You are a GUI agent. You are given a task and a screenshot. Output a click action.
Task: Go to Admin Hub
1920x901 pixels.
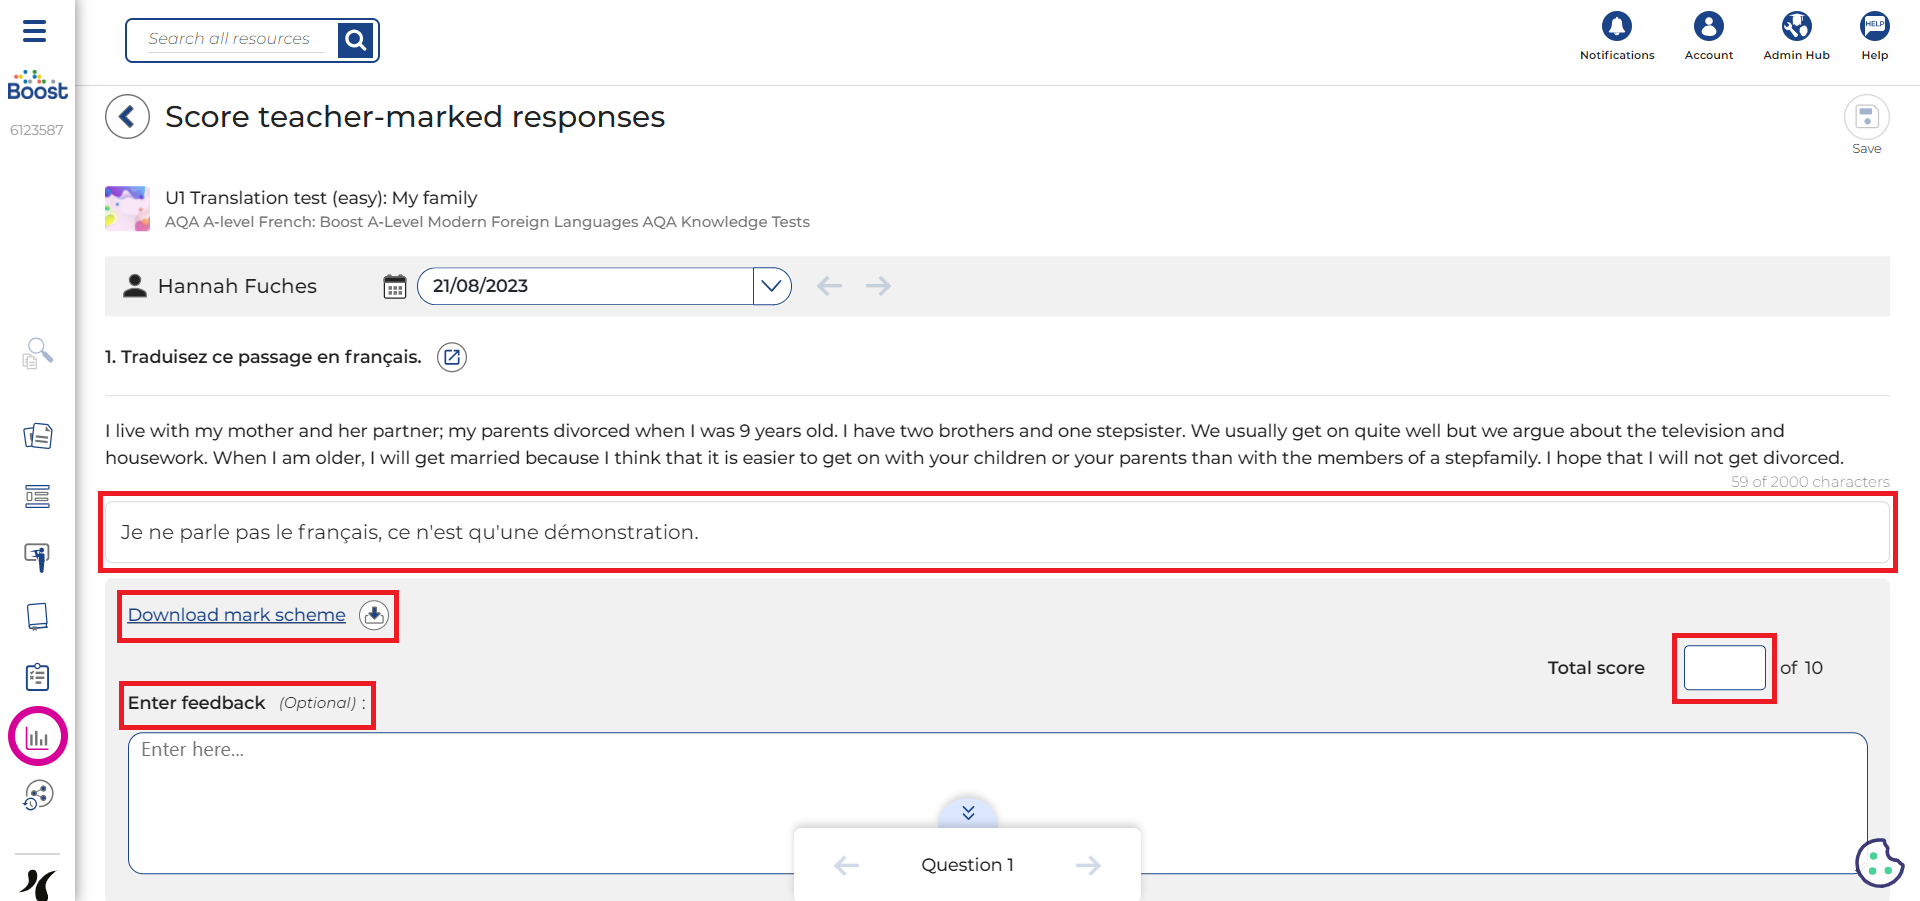coord(1796,27)
